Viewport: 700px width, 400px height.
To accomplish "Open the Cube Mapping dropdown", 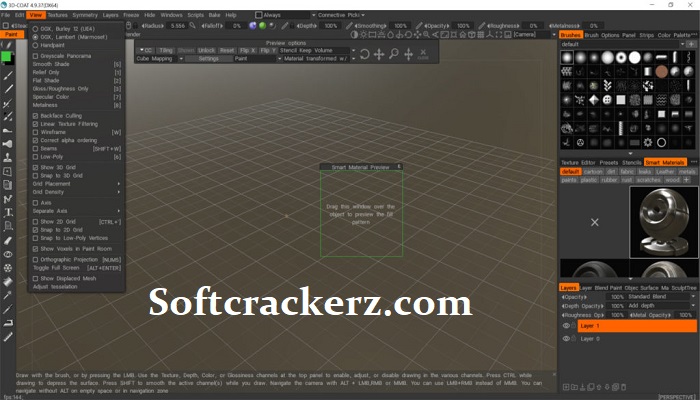I will pos(160,58).
